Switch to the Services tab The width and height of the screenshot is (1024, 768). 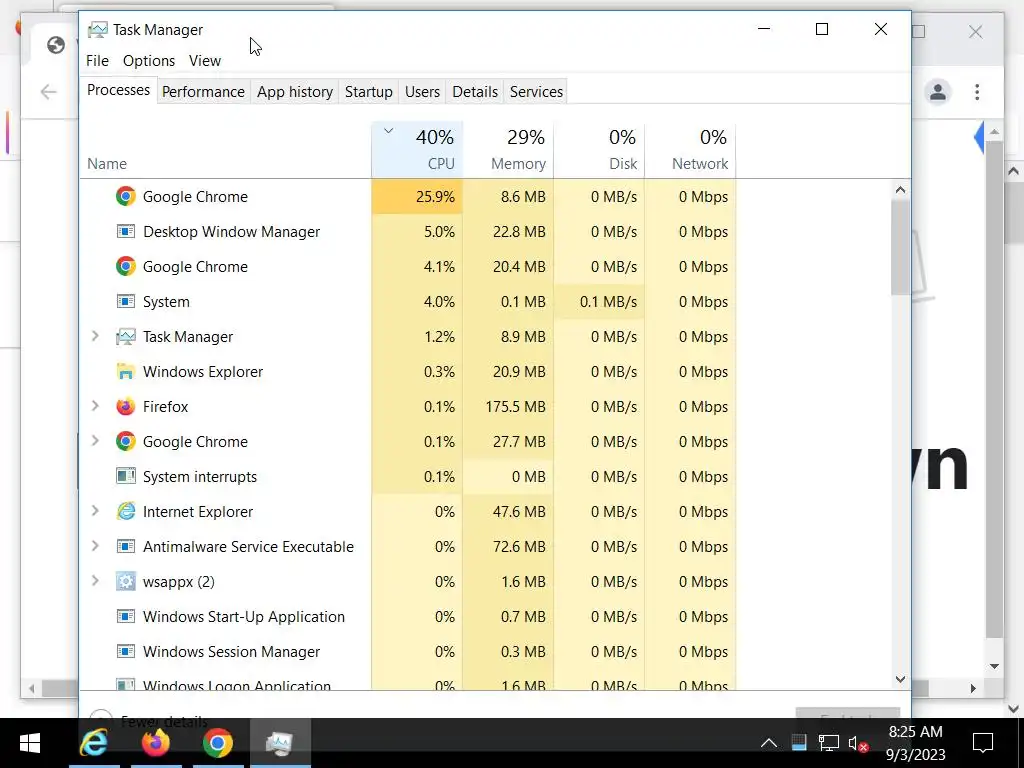536,91
